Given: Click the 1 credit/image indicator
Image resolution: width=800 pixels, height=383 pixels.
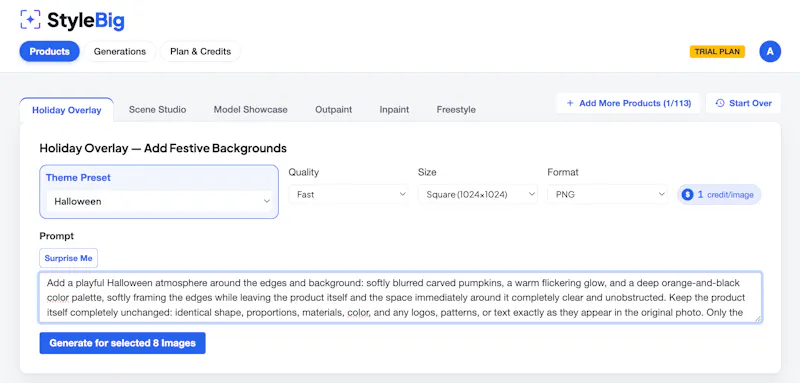Looking at the screenshot, I should point(719,194).
